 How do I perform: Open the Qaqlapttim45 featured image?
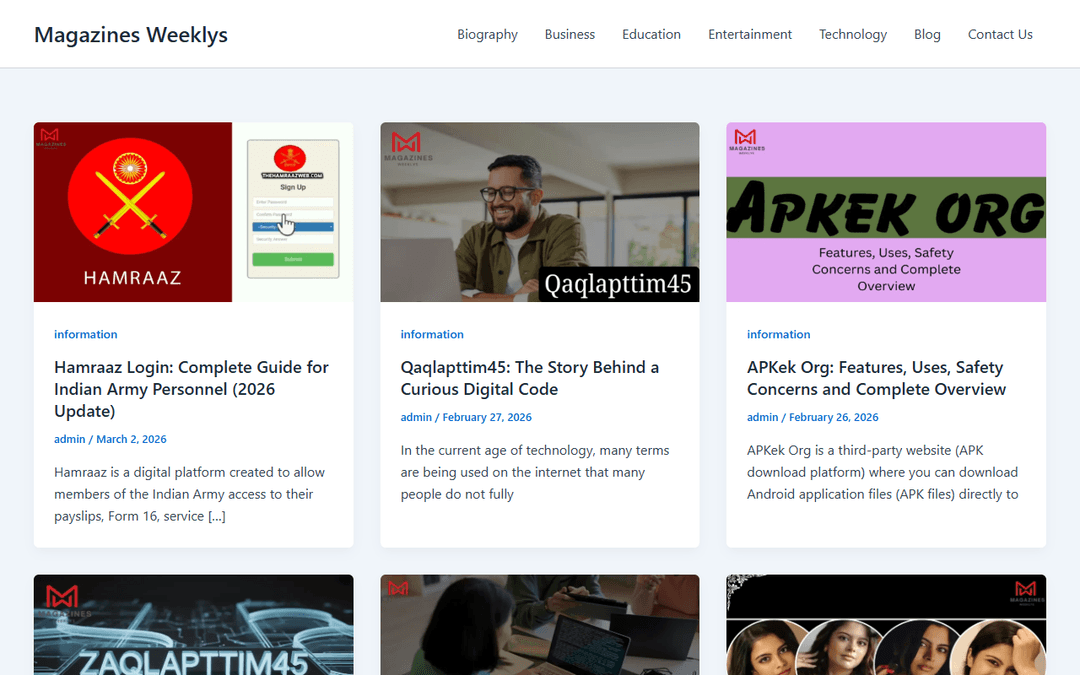click(x=540, y=212)
